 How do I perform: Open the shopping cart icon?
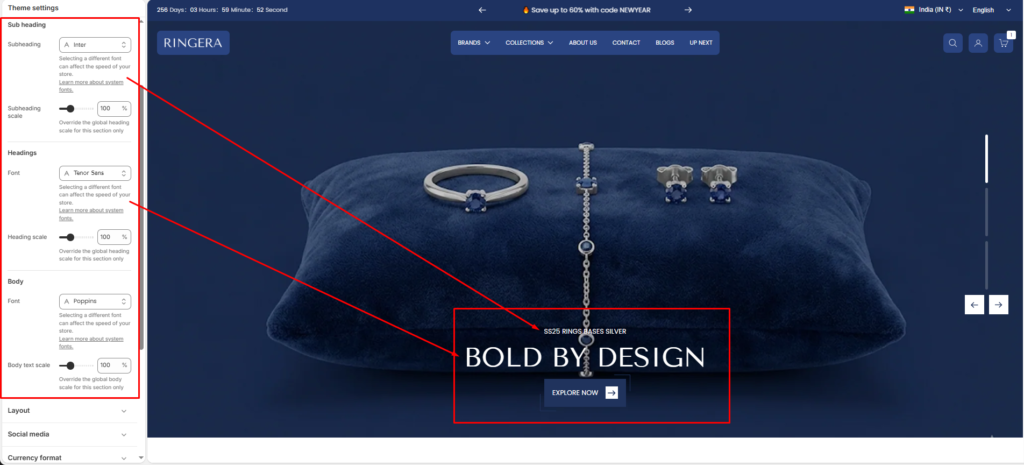click(x=1003, y=43)
